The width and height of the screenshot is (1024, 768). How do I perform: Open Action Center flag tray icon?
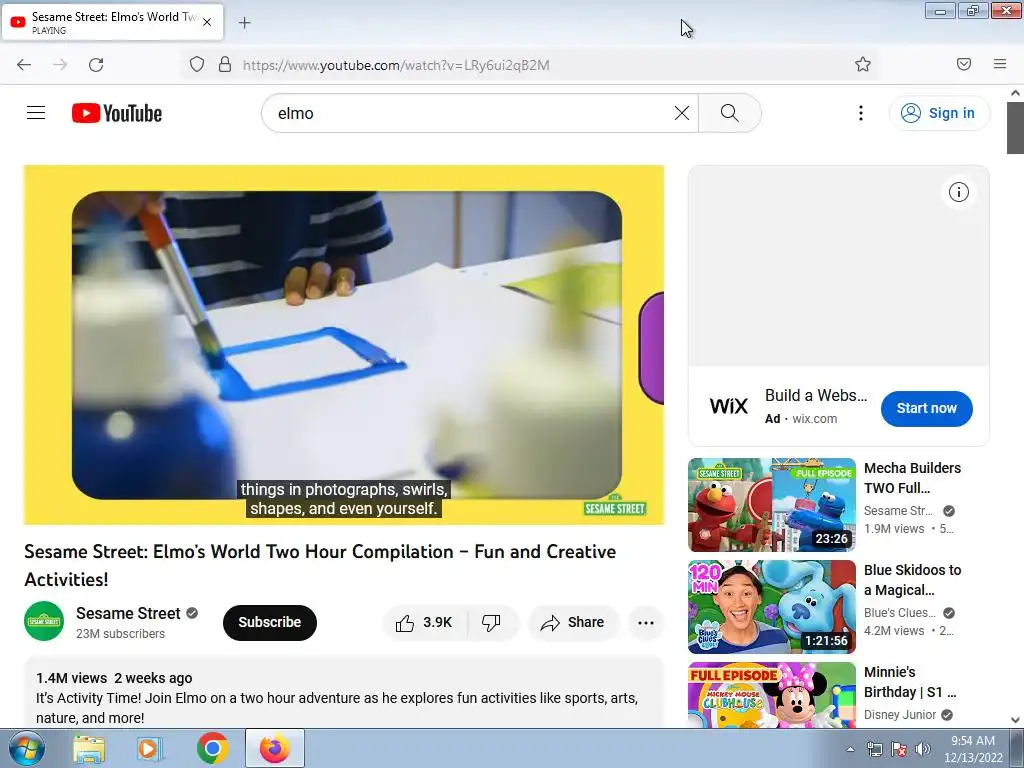(899, 749)
